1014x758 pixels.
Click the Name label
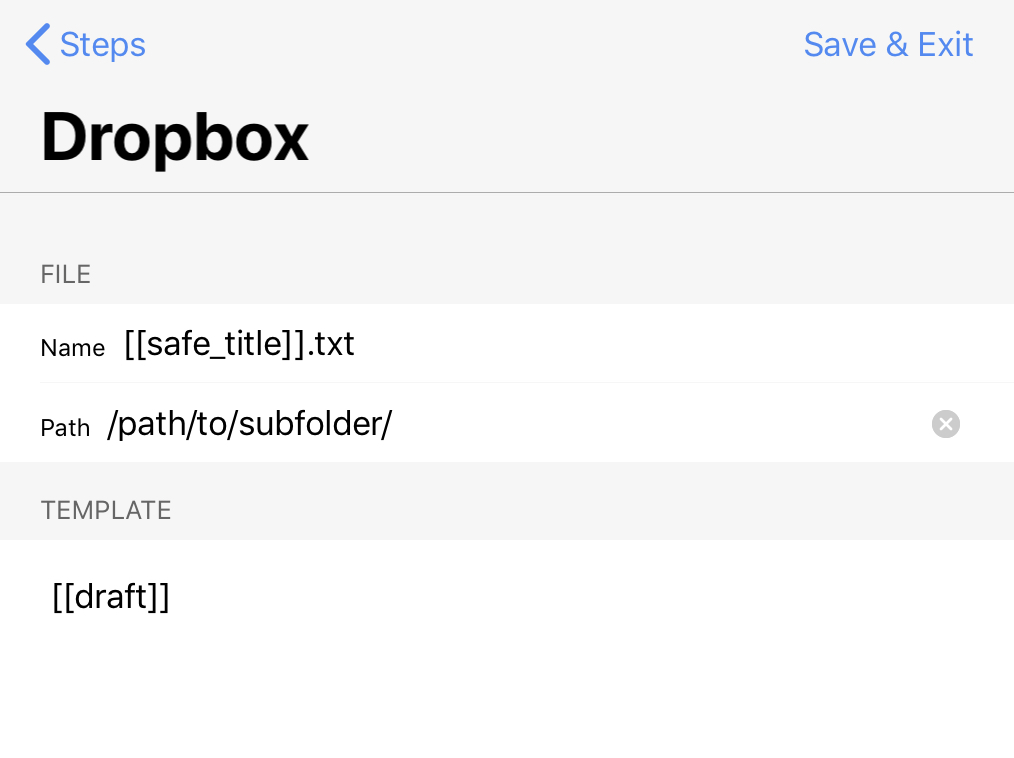pos(72,348)
